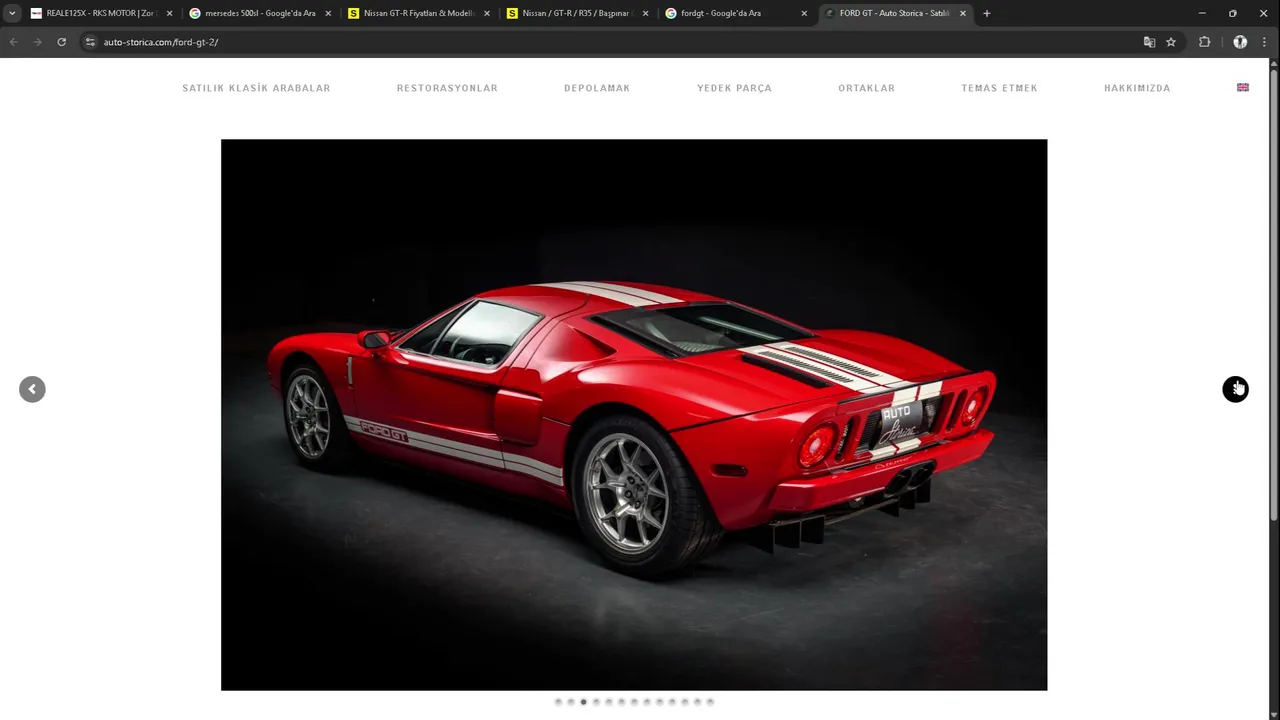
Task: Advance to next slide in car gallery
Action: click(1235, 389)
